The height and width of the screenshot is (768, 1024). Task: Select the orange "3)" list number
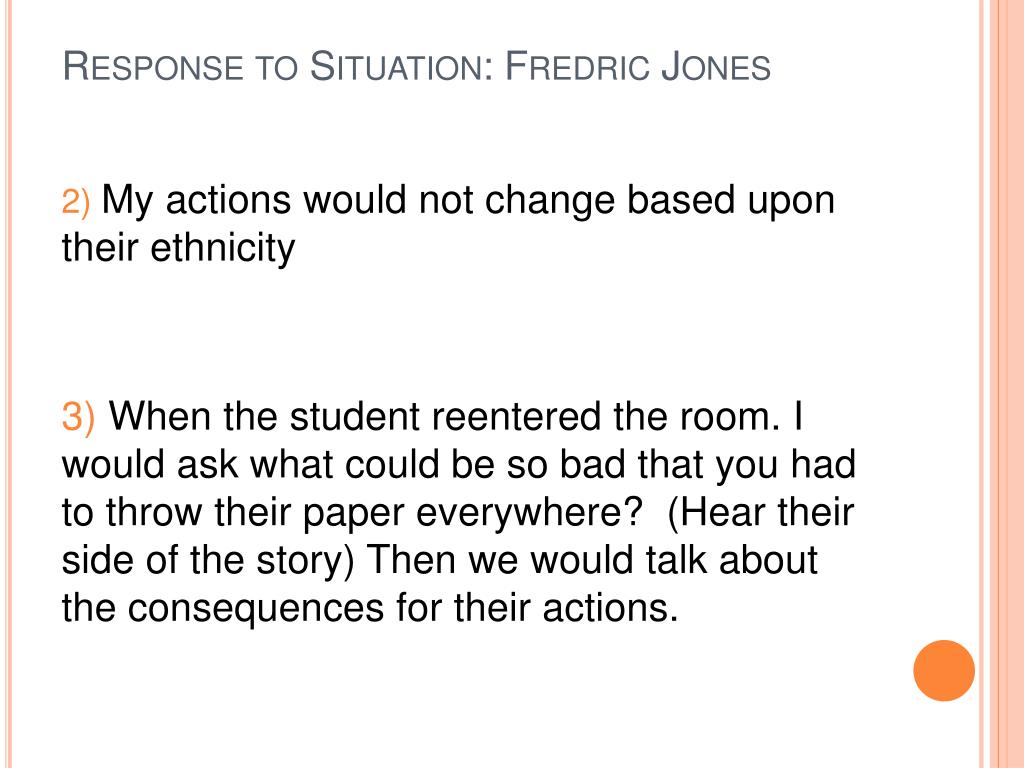[78, 417]
